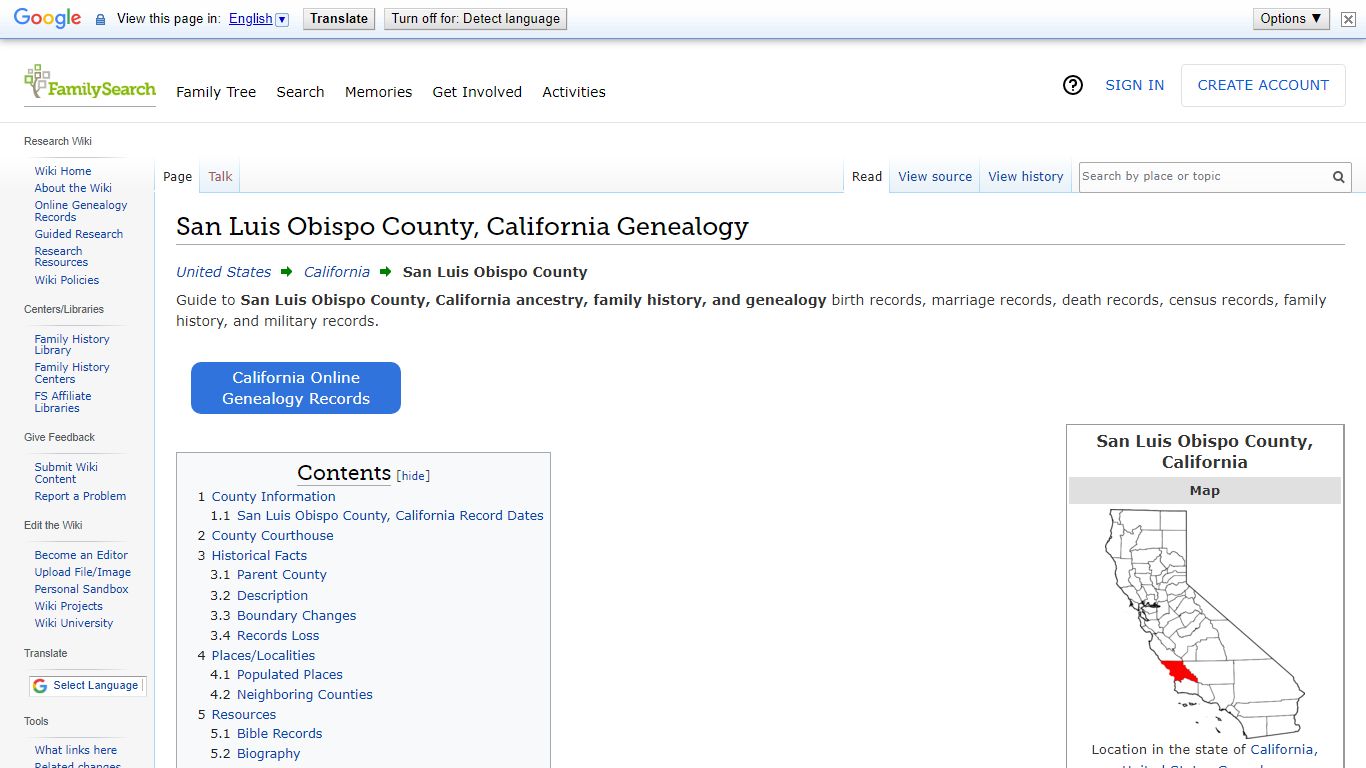Image resolution: width=1366 pixels, height=768 pixels.
Task: Jump to Boundary Changes section
Action: (296, 616)
